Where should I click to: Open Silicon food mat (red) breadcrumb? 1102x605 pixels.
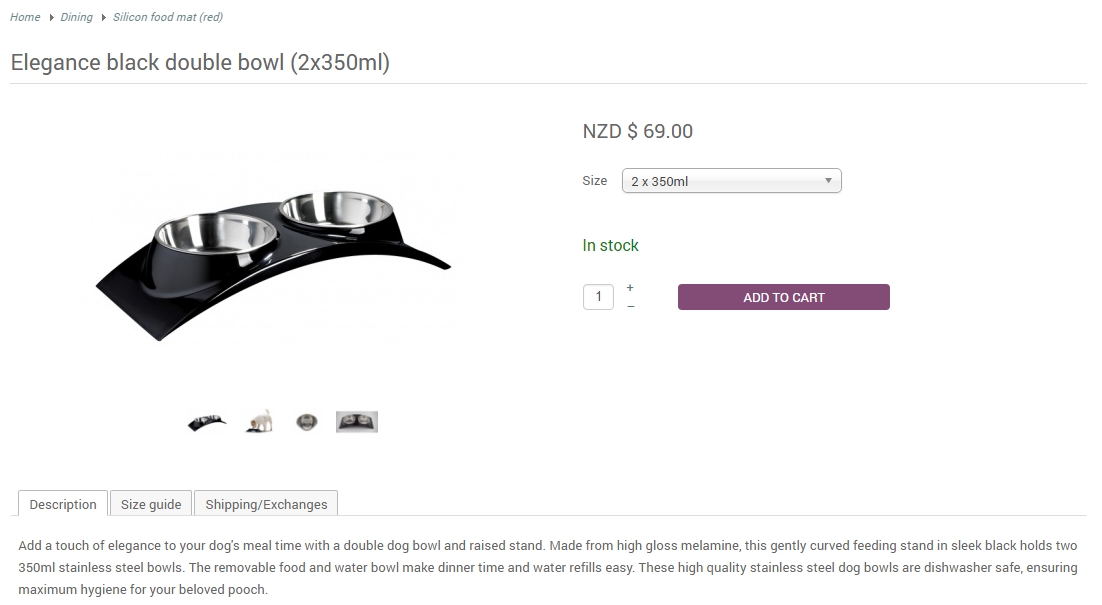168,17
